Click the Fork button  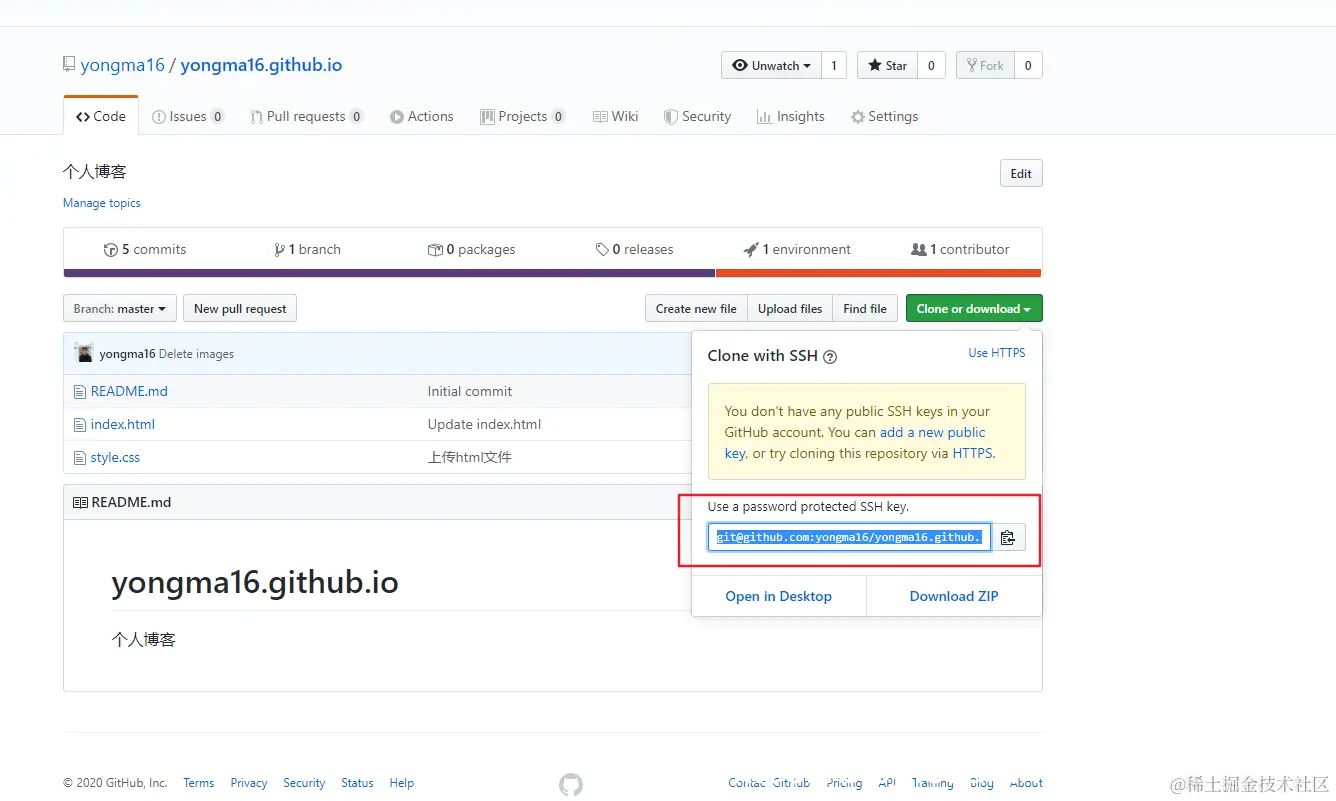985,65
